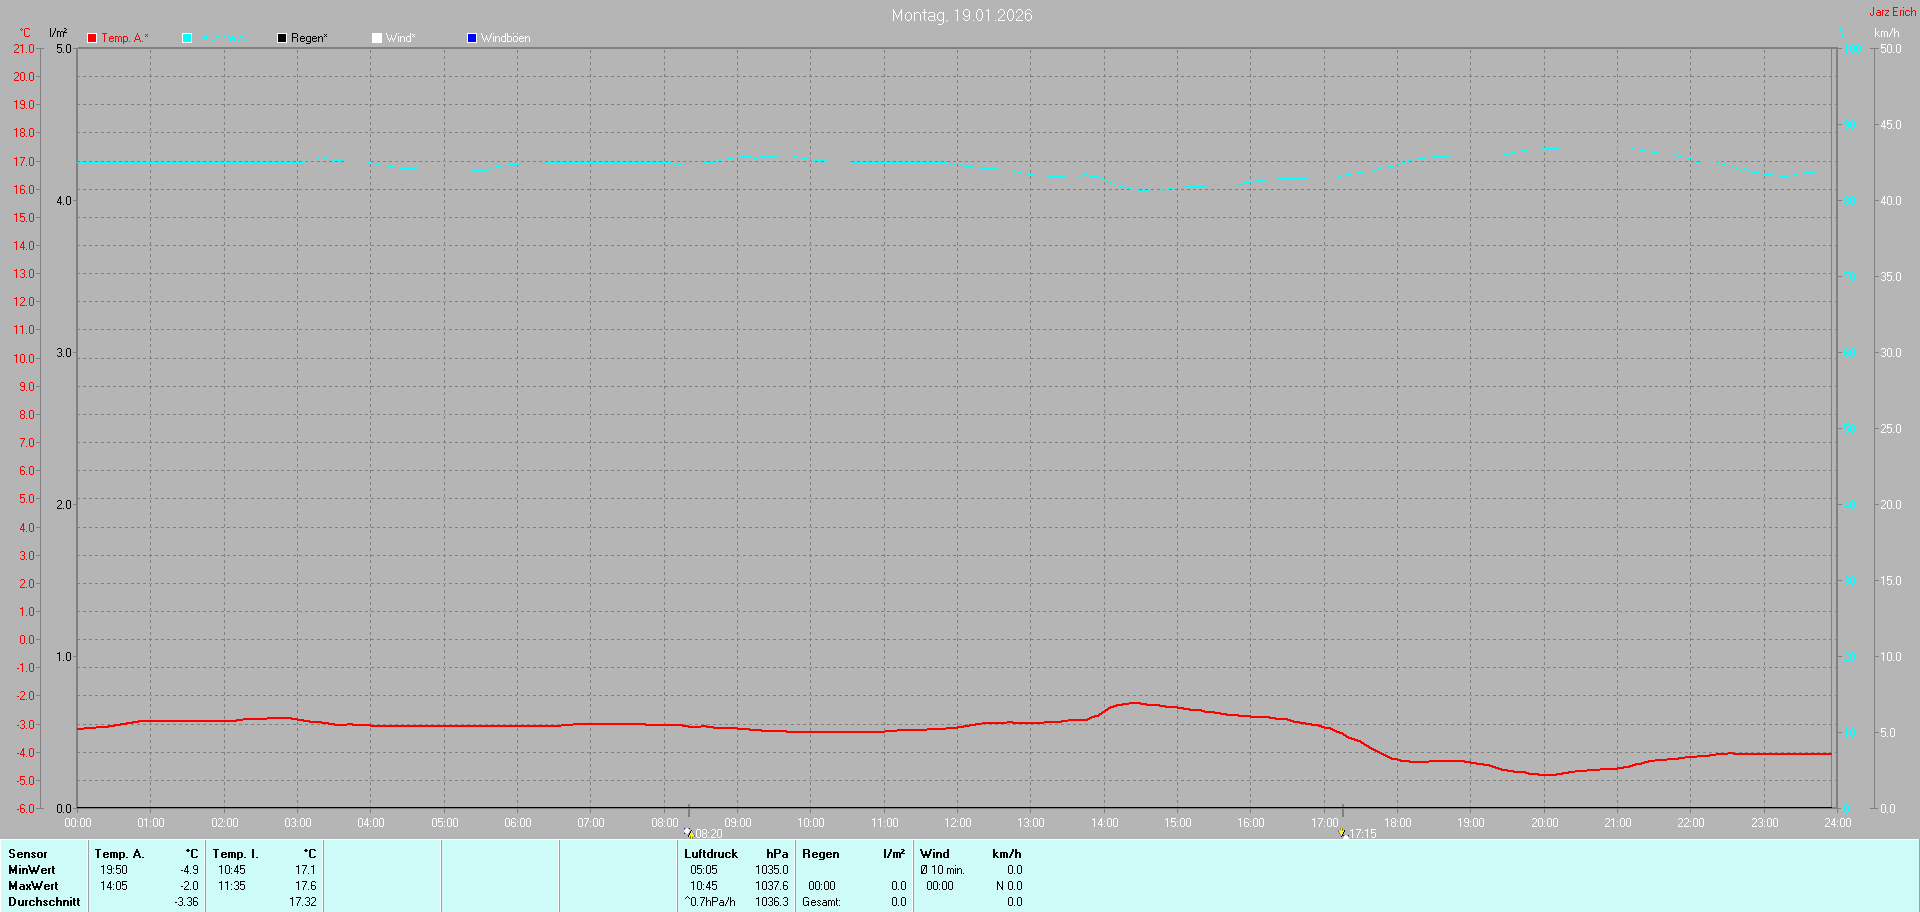Select the 'Temp. A.*' legend label

(125, 38)
